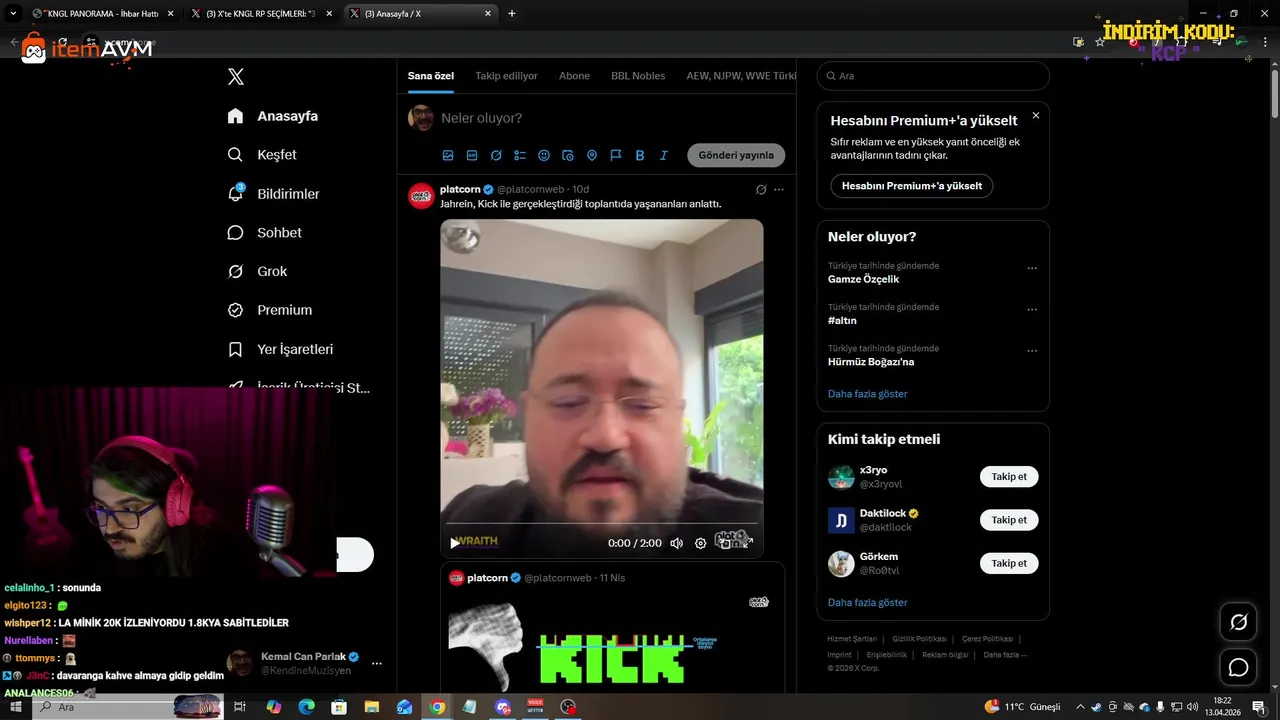Viewport: 1280px width, 720px height.
Task: Open browser tab search dropdown arrow
Action: coord(13,14)
